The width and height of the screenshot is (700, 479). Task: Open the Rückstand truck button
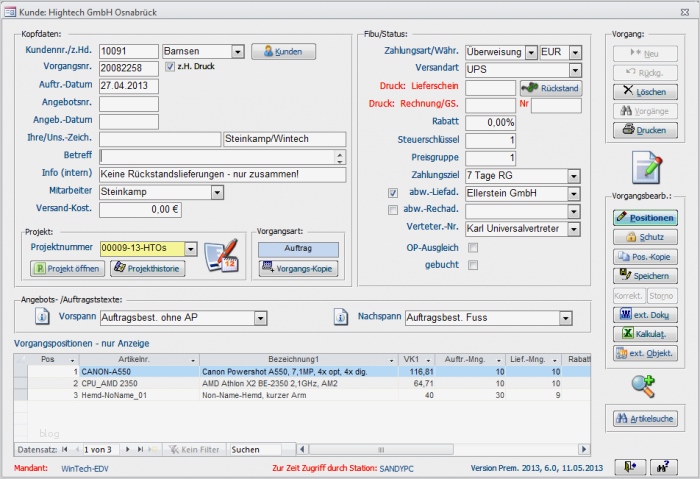[550, 88]
